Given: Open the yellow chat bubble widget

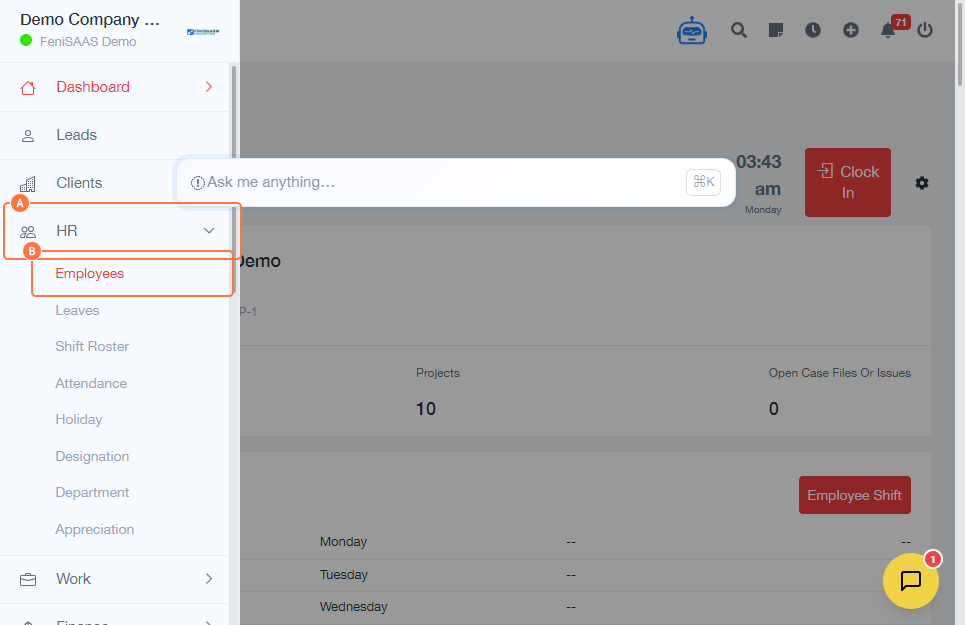Looking at the screenshot, I should 910,581.
